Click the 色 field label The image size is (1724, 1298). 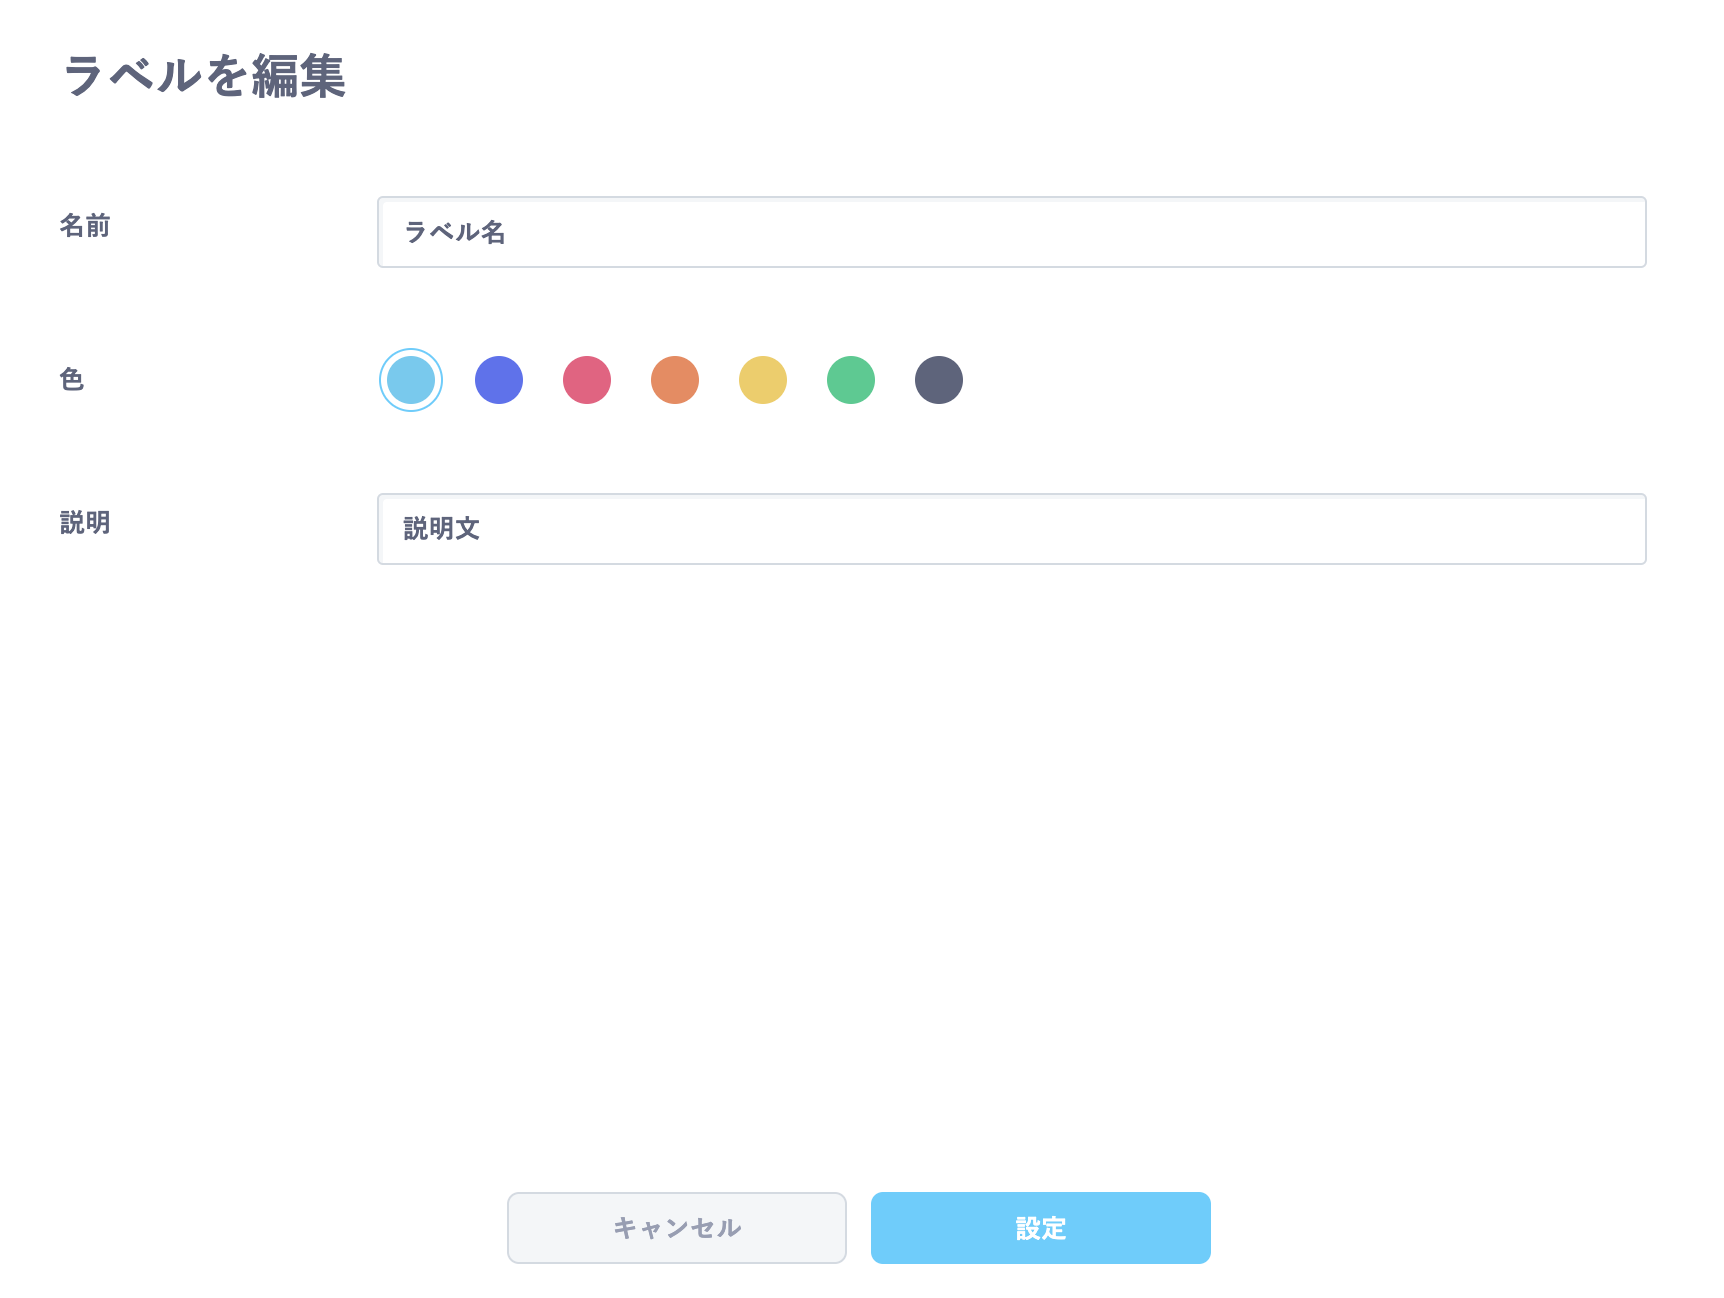coord(72,379)
